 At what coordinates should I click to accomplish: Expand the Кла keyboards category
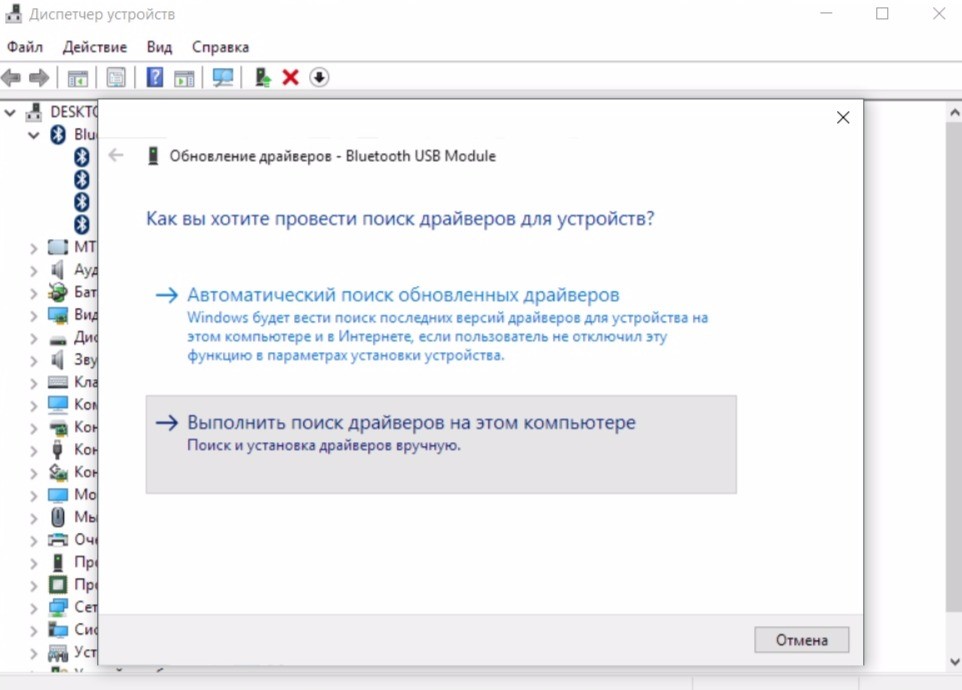pyautogui.click(x=34, y=383)
